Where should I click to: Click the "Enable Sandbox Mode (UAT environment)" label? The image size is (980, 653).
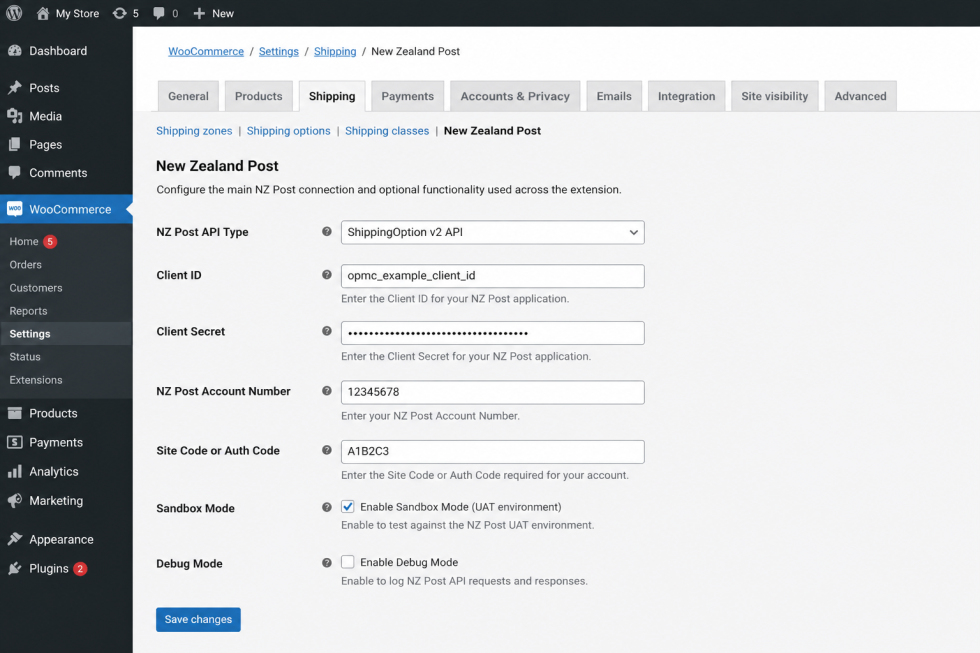point(461,507)
